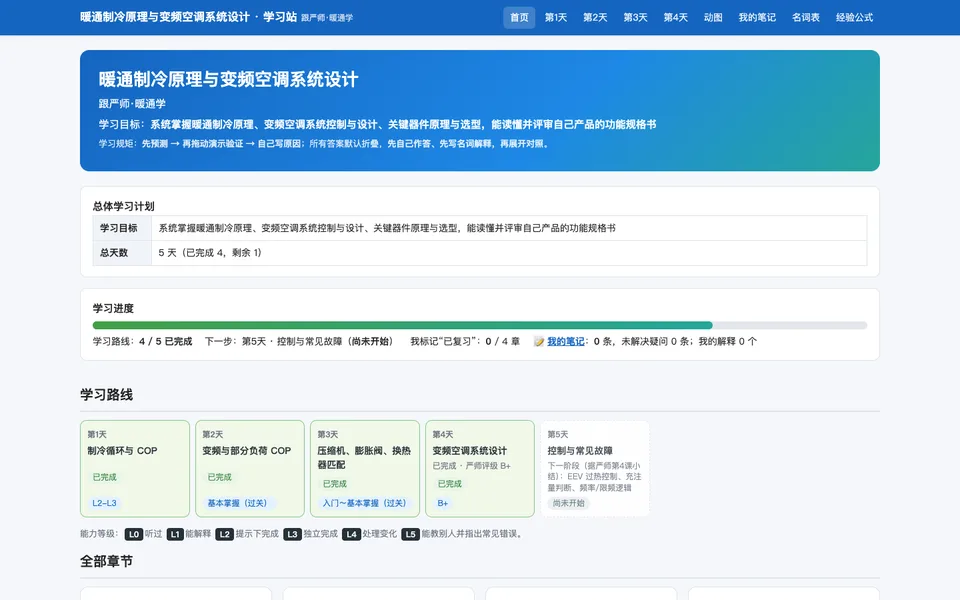Open the 名词表 navigation item

pyautogui.click(x=806, y=18)
